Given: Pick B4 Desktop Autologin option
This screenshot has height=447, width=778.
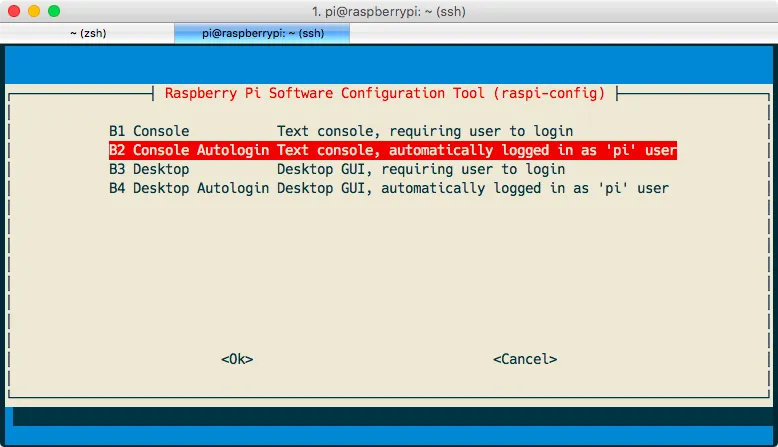Looking at the screenshot, I should pos(389,189).
